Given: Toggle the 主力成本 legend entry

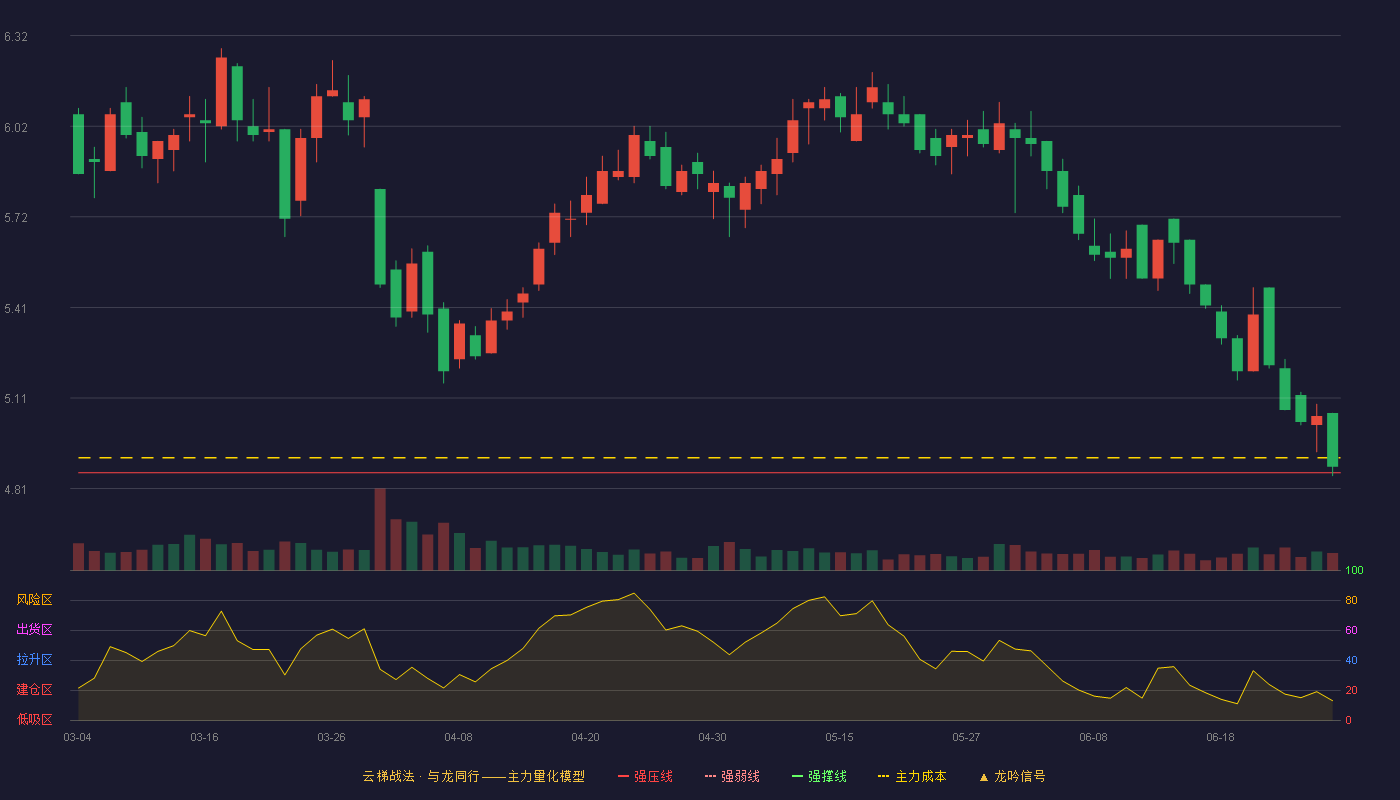Looking at the screenshot, I should [912, 776].
